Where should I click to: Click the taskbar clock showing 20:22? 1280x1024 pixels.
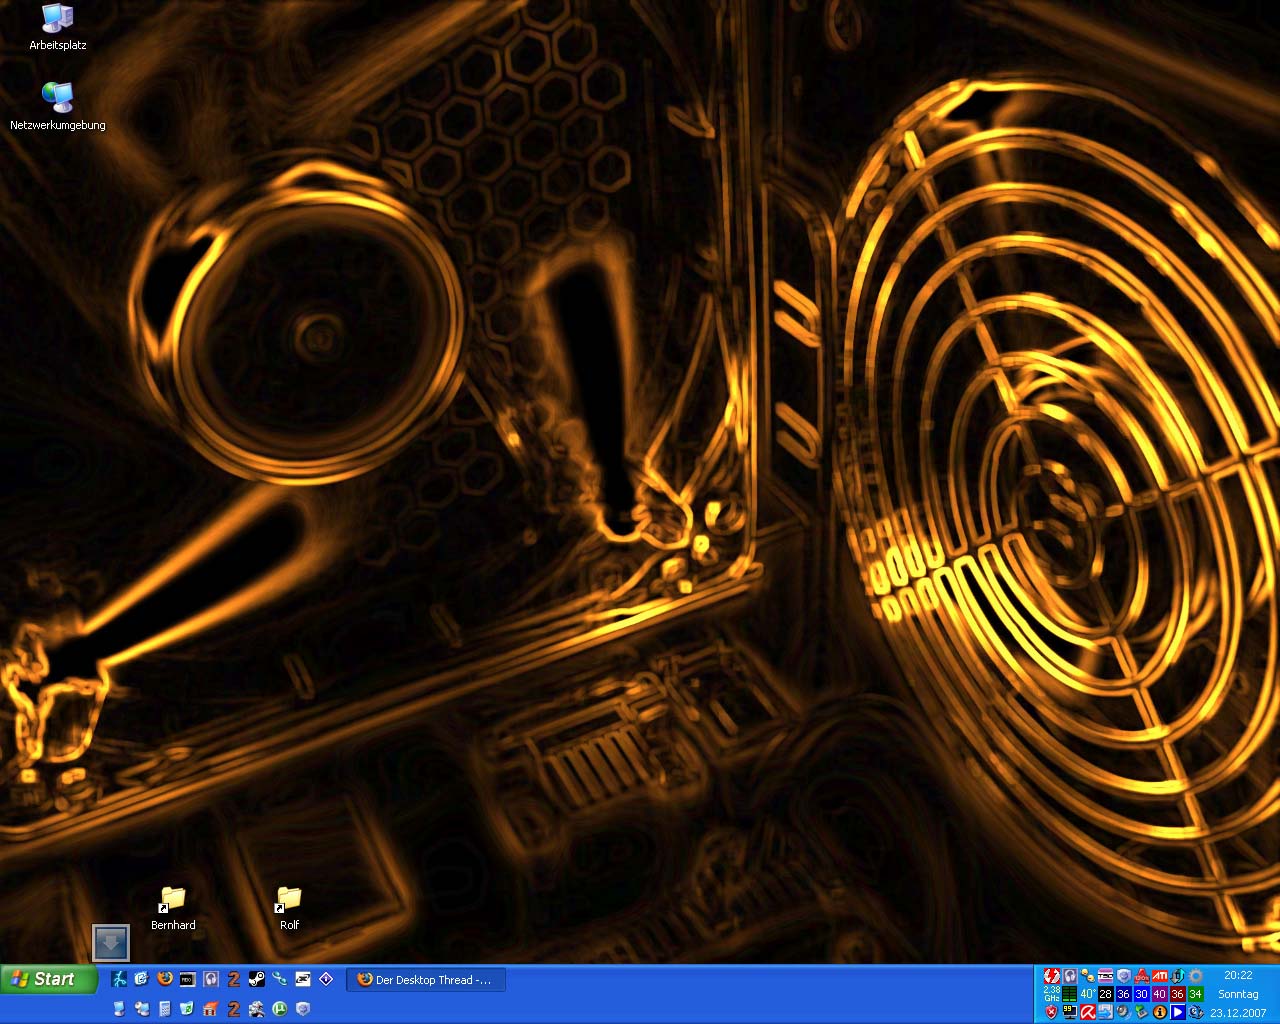tap(1238, 975)
